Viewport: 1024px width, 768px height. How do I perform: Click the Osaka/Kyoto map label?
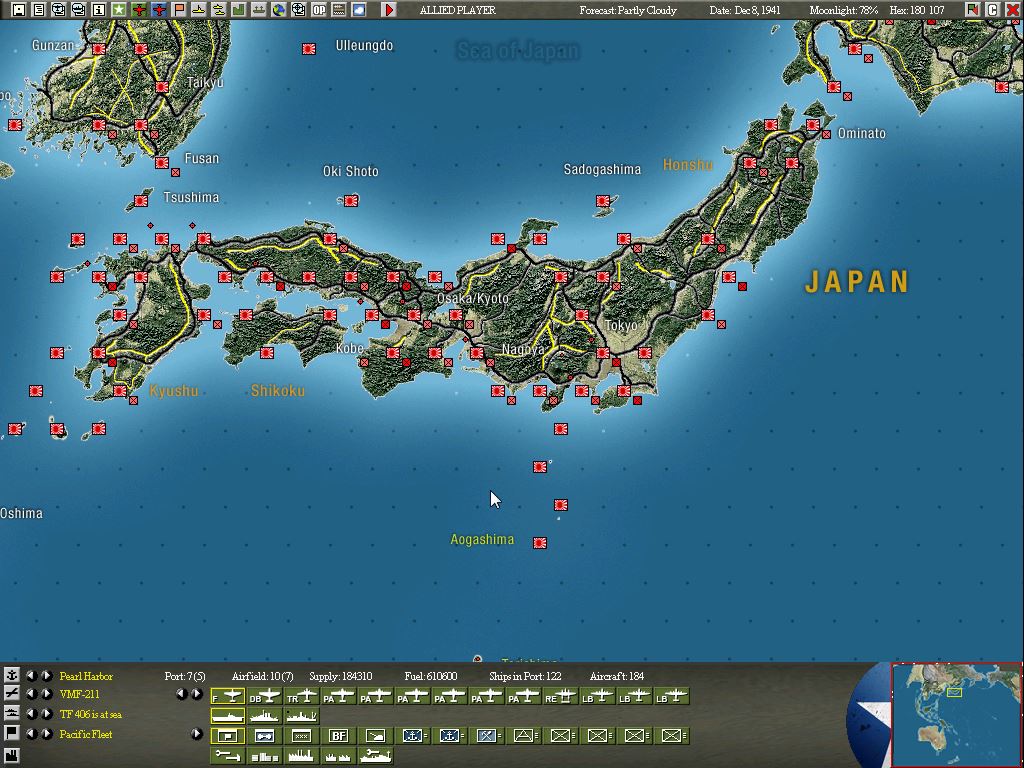(x=473, y=298)
